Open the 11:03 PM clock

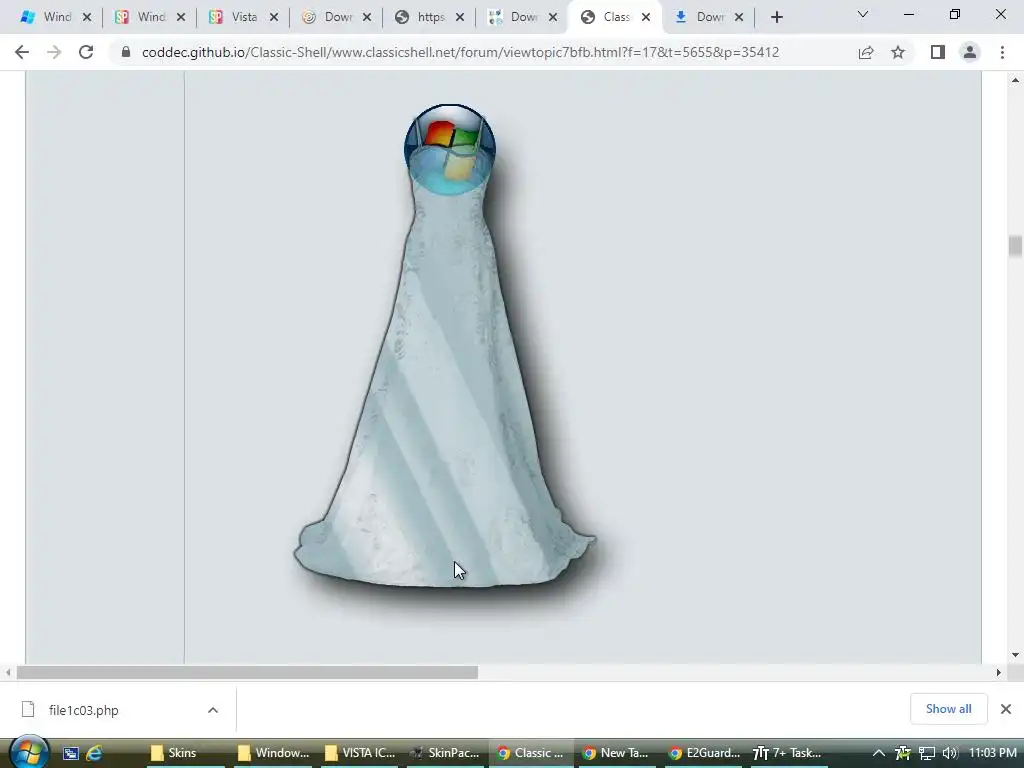993,753
